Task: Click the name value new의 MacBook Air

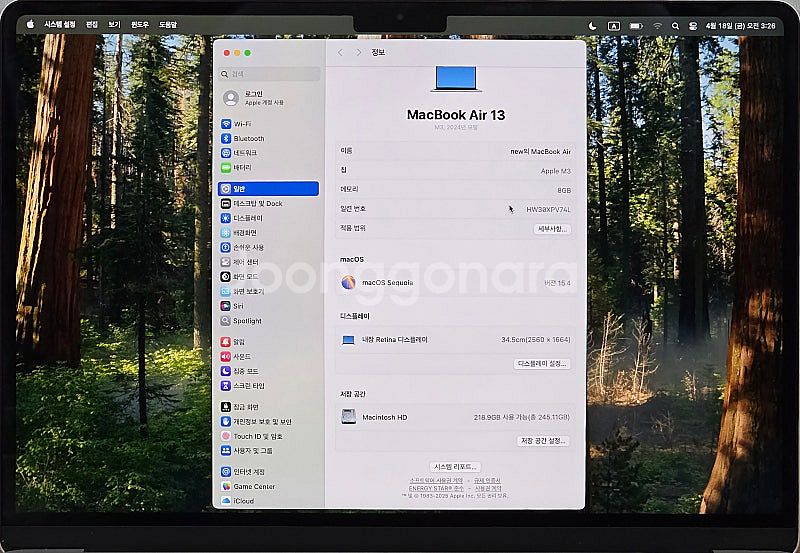Action: pos(540,152)
